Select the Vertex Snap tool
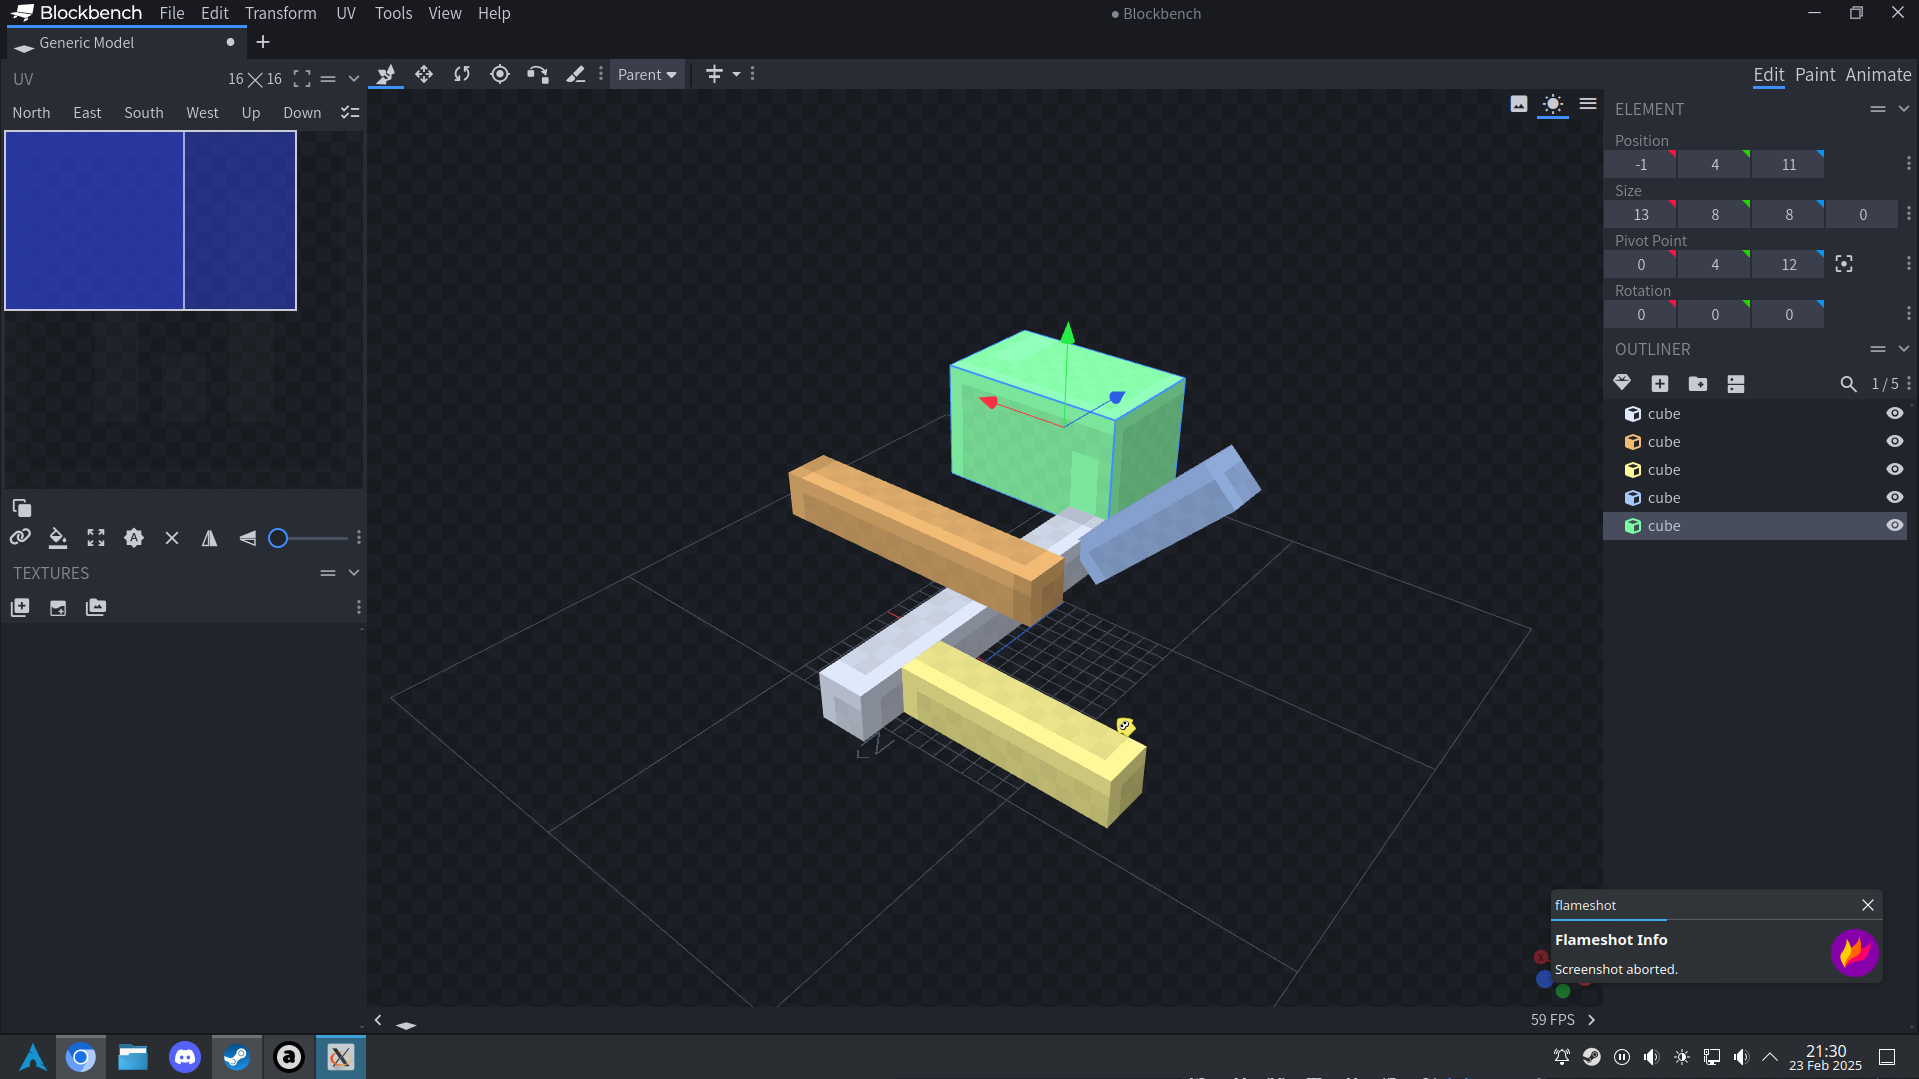Screen dimensions: 1919x1079 pos(538,74)
